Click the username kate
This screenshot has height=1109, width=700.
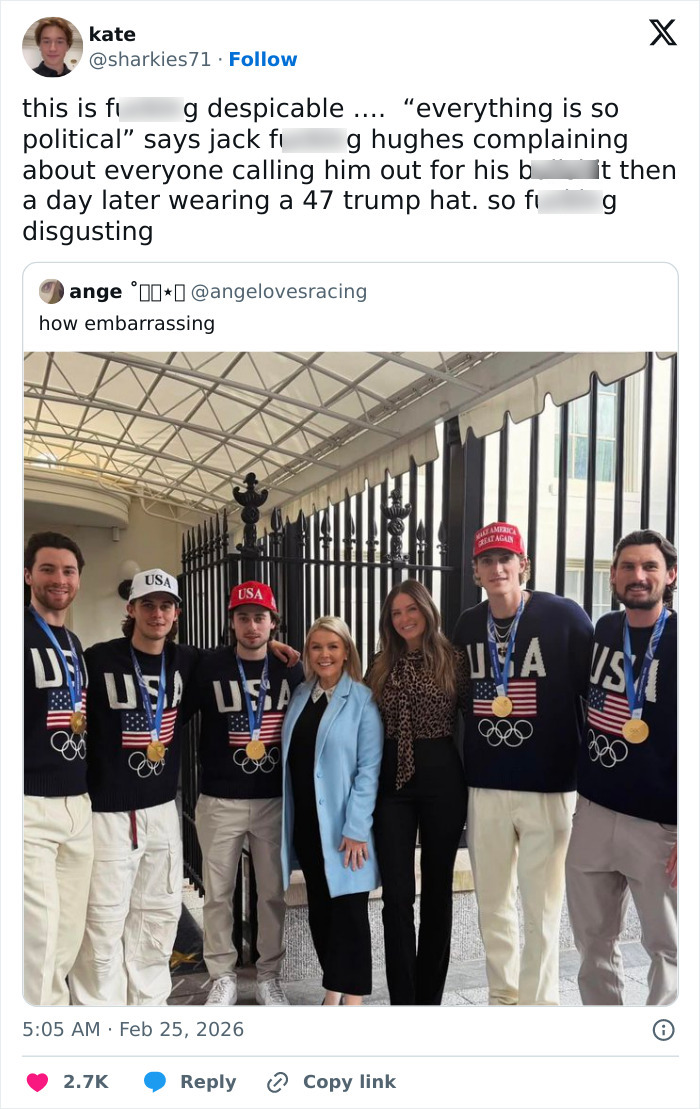(x=113, y=34)
